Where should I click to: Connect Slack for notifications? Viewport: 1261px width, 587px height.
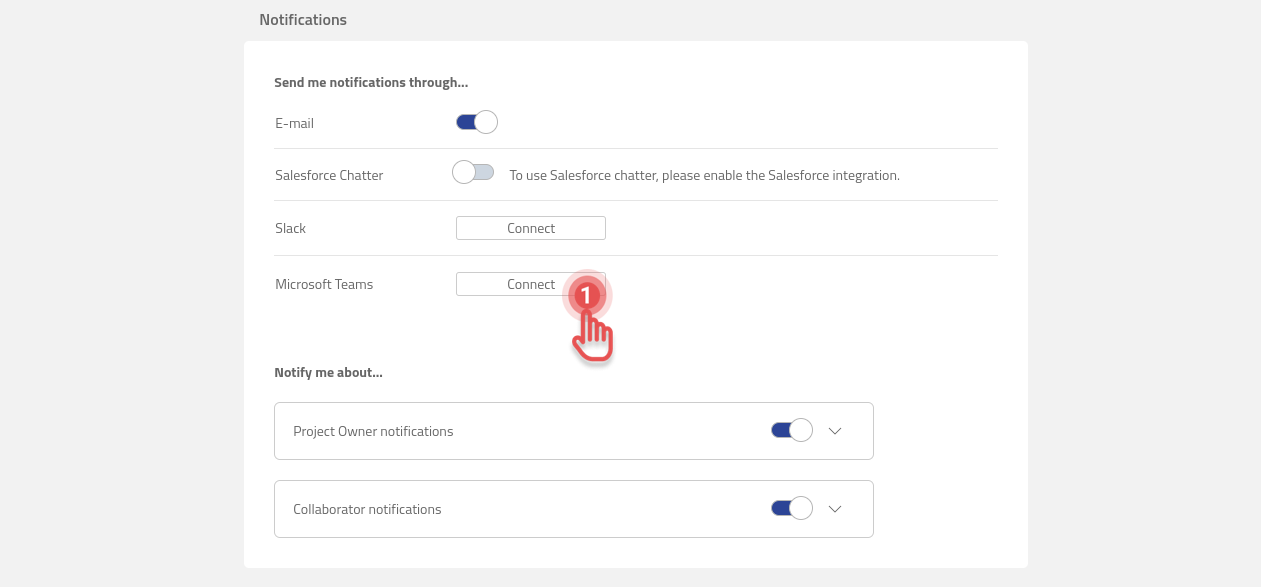(x=530, y=228)
